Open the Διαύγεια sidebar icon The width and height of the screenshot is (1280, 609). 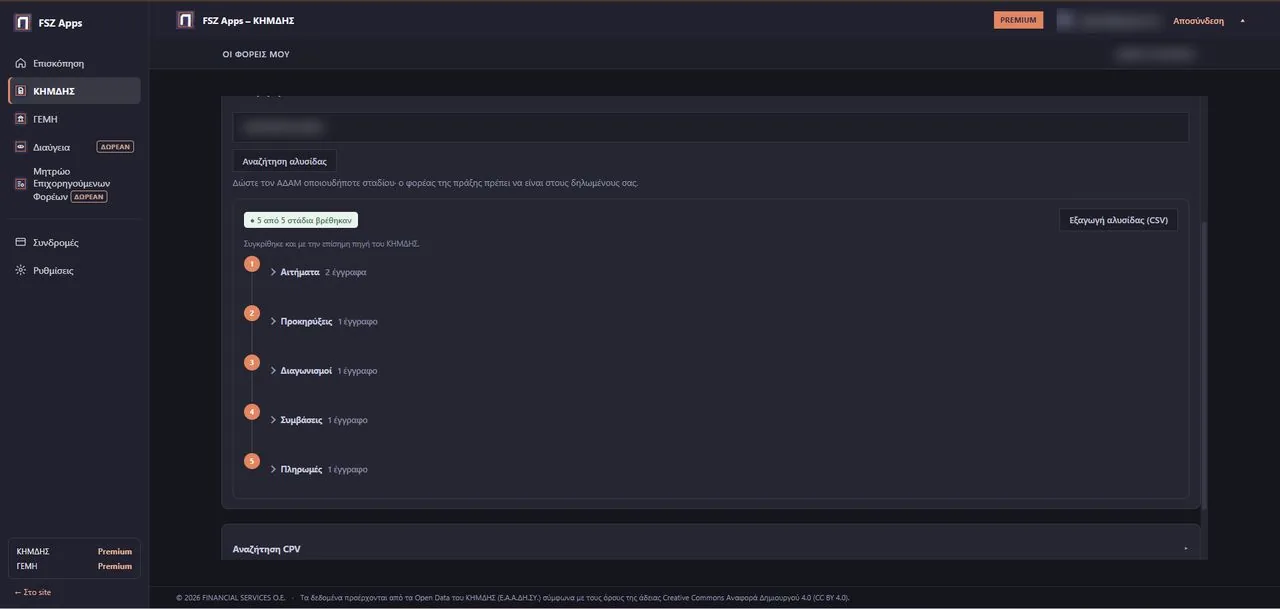21,147
